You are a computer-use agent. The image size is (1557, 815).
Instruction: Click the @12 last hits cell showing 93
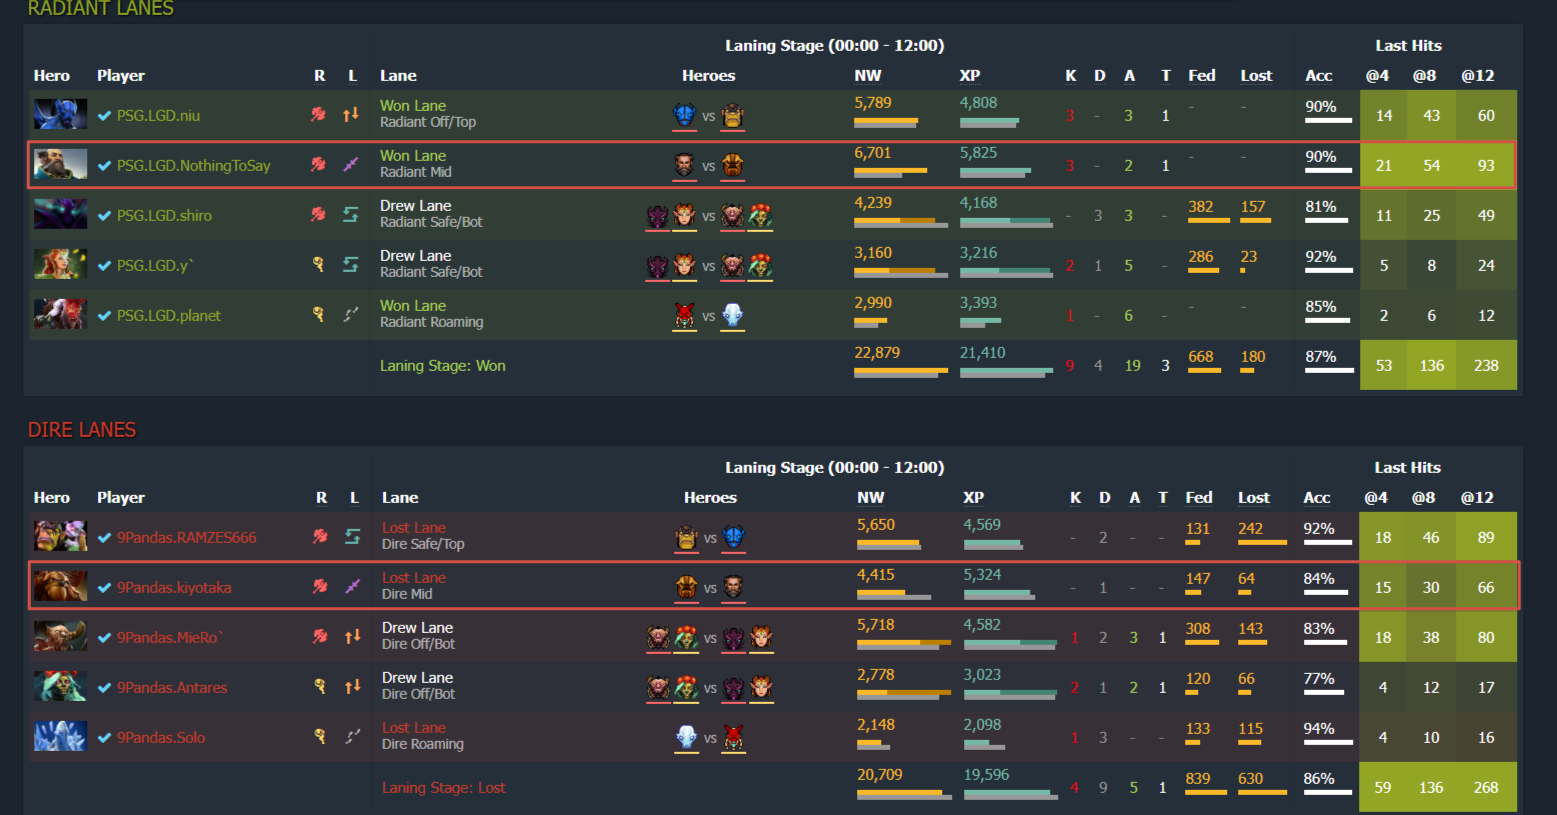pos(1486,165)
